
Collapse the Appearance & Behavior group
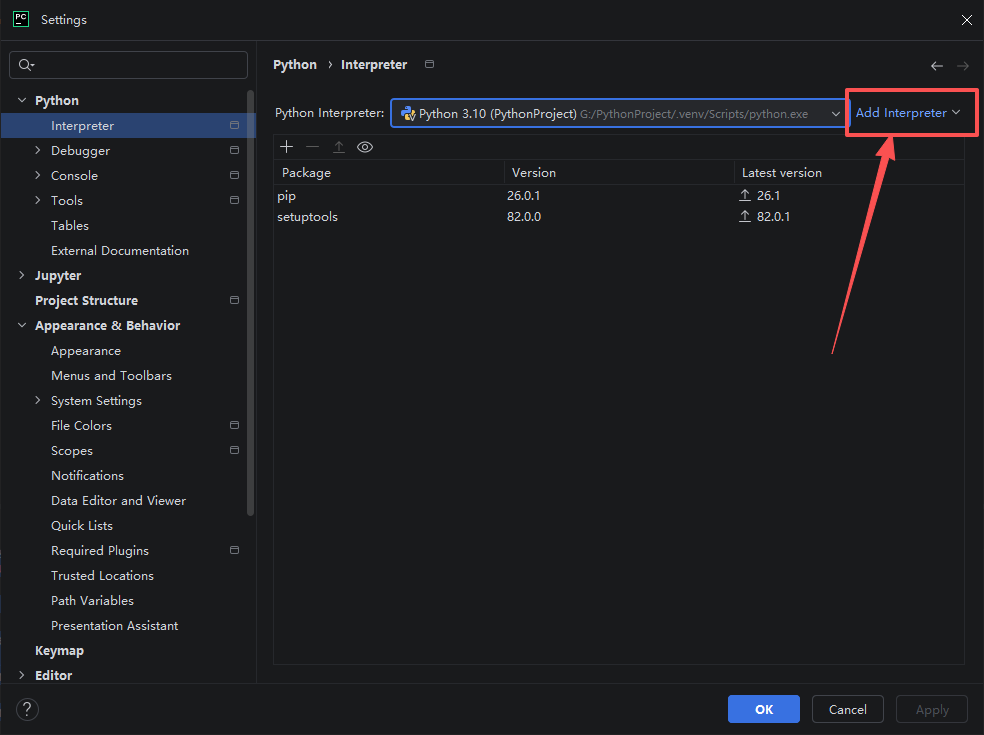tap(22, 325)
